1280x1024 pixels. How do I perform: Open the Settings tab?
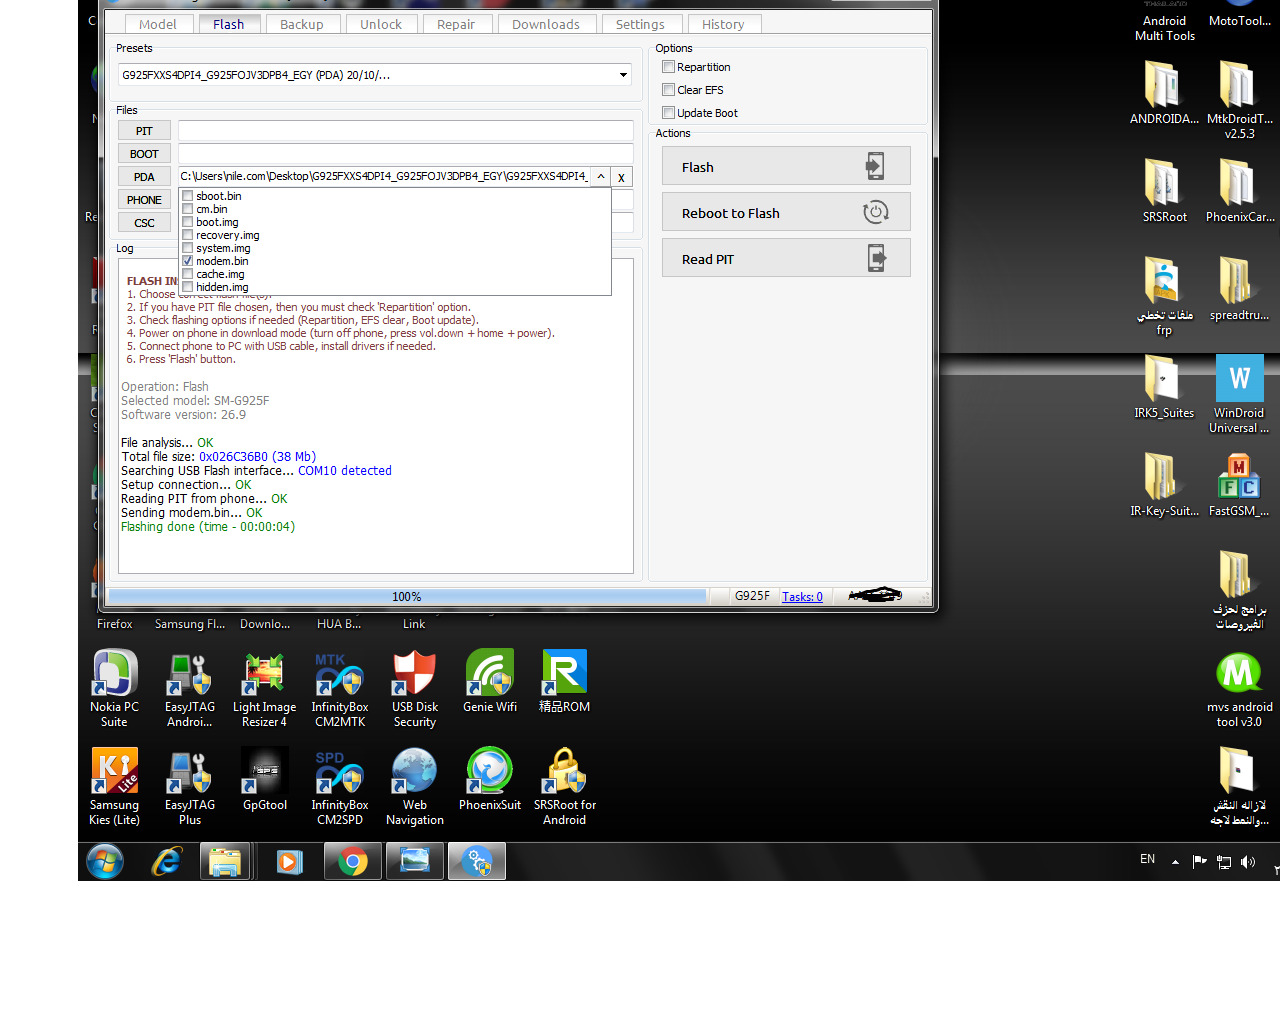click(x=640, y=24)
